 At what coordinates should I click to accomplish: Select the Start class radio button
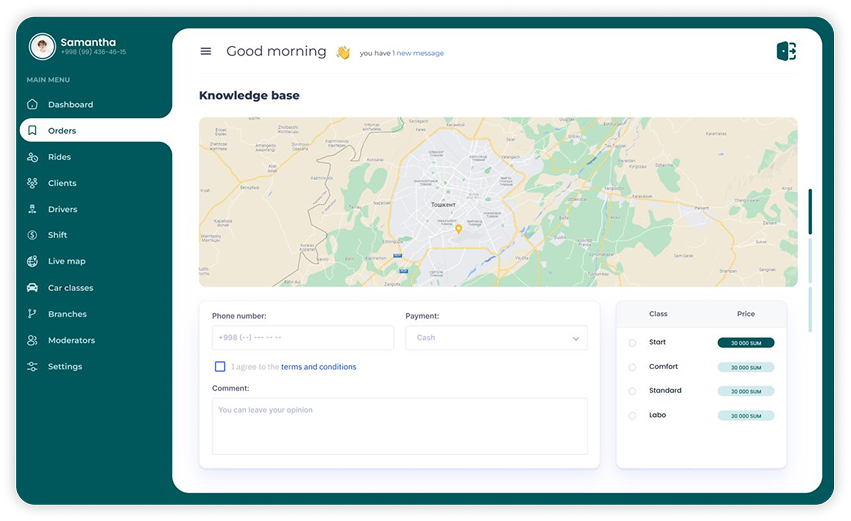[632, 343]
